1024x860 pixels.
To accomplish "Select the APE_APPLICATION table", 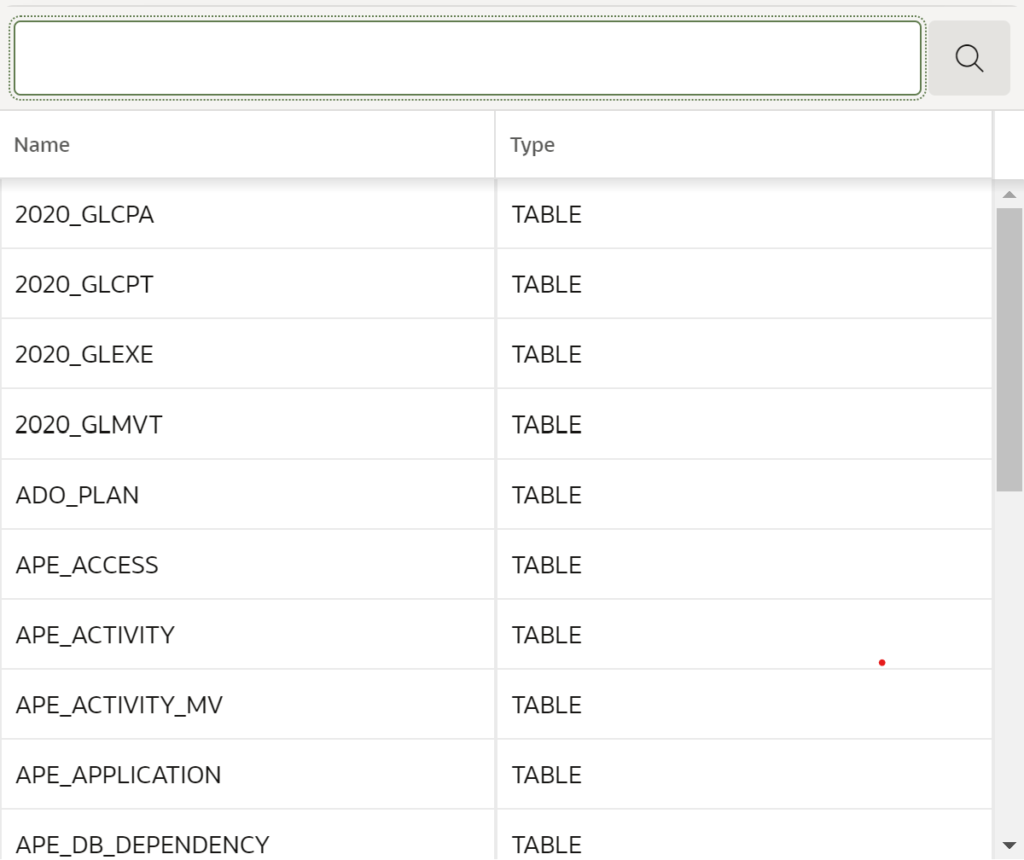I will pyautogui.click(x=496, y=774).
